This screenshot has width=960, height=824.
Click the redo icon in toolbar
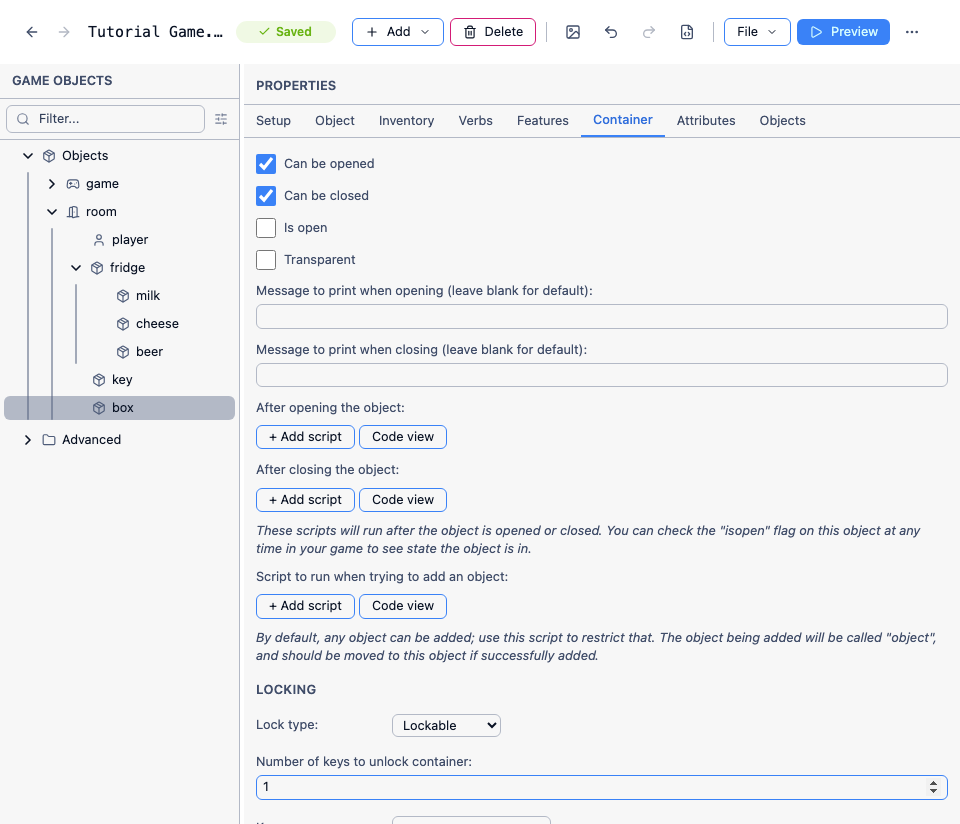click(649, 32)
